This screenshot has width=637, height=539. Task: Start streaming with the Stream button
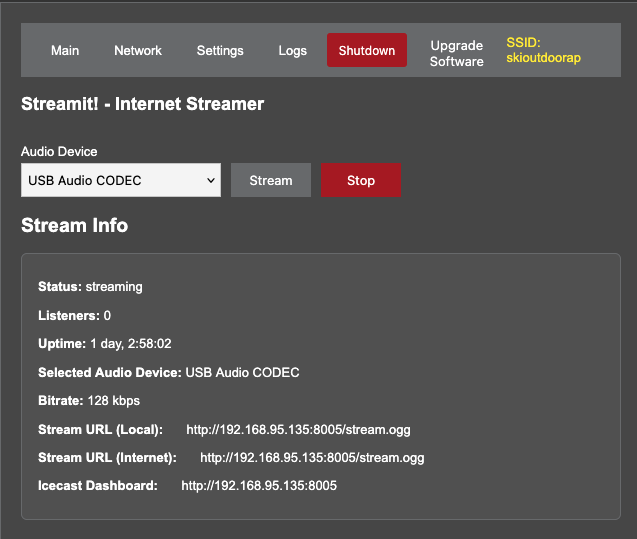coord(271,180)
